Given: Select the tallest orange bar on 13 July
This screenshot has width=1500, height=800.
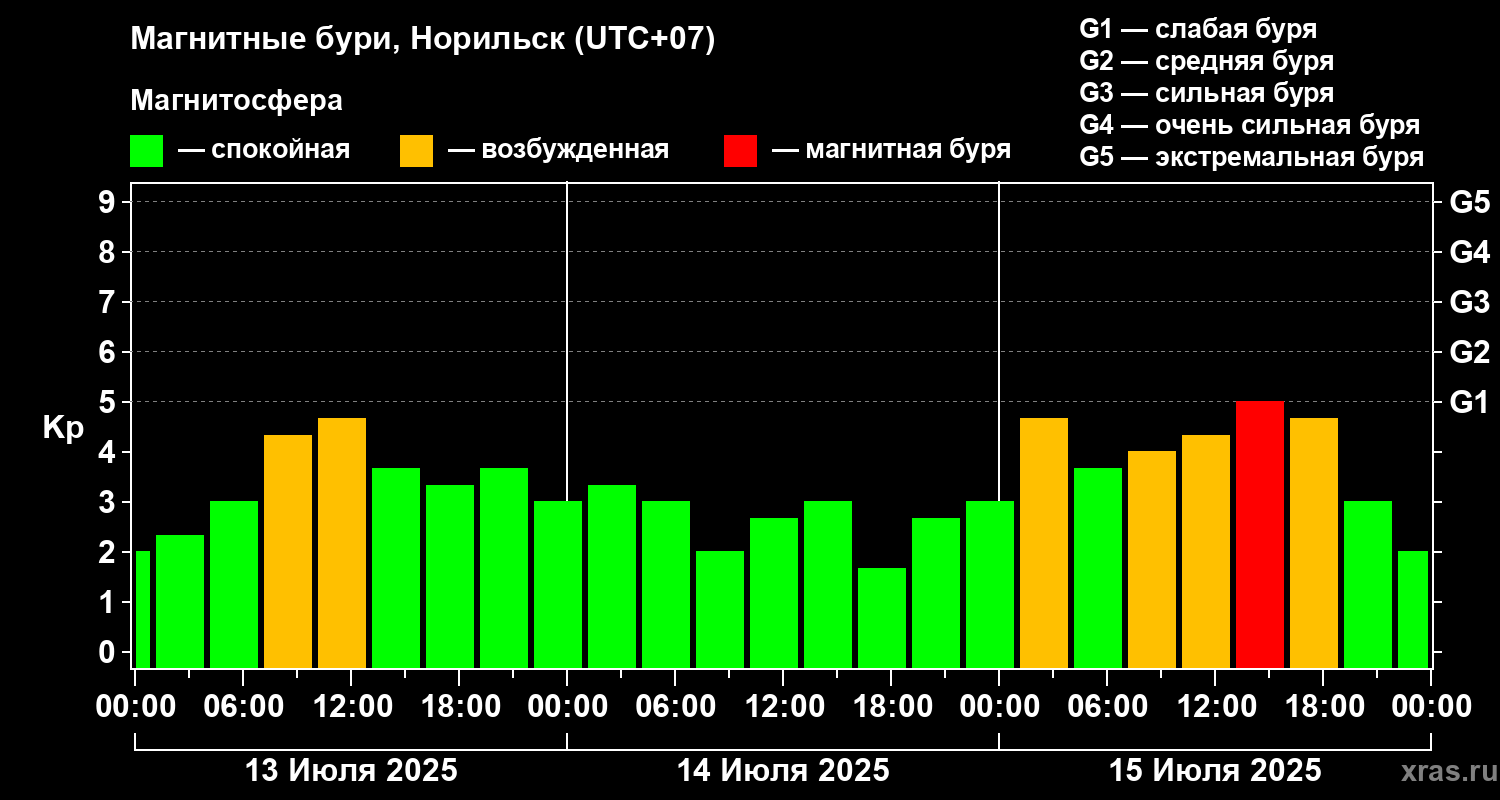Looking at the screenshot, I should tap(342, 542).
